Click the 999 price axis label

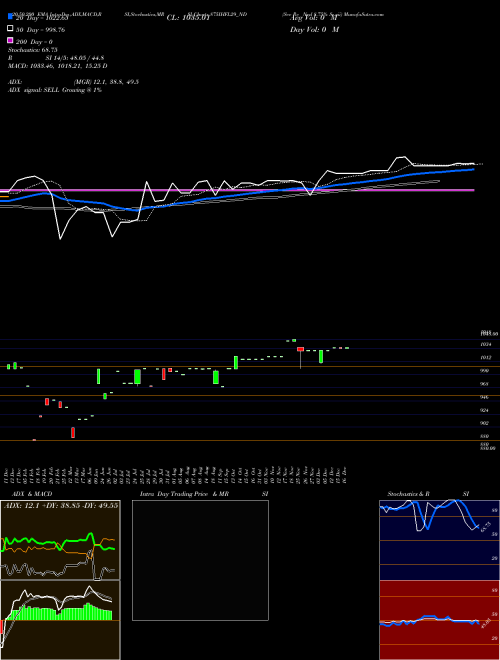click(485, 370)
